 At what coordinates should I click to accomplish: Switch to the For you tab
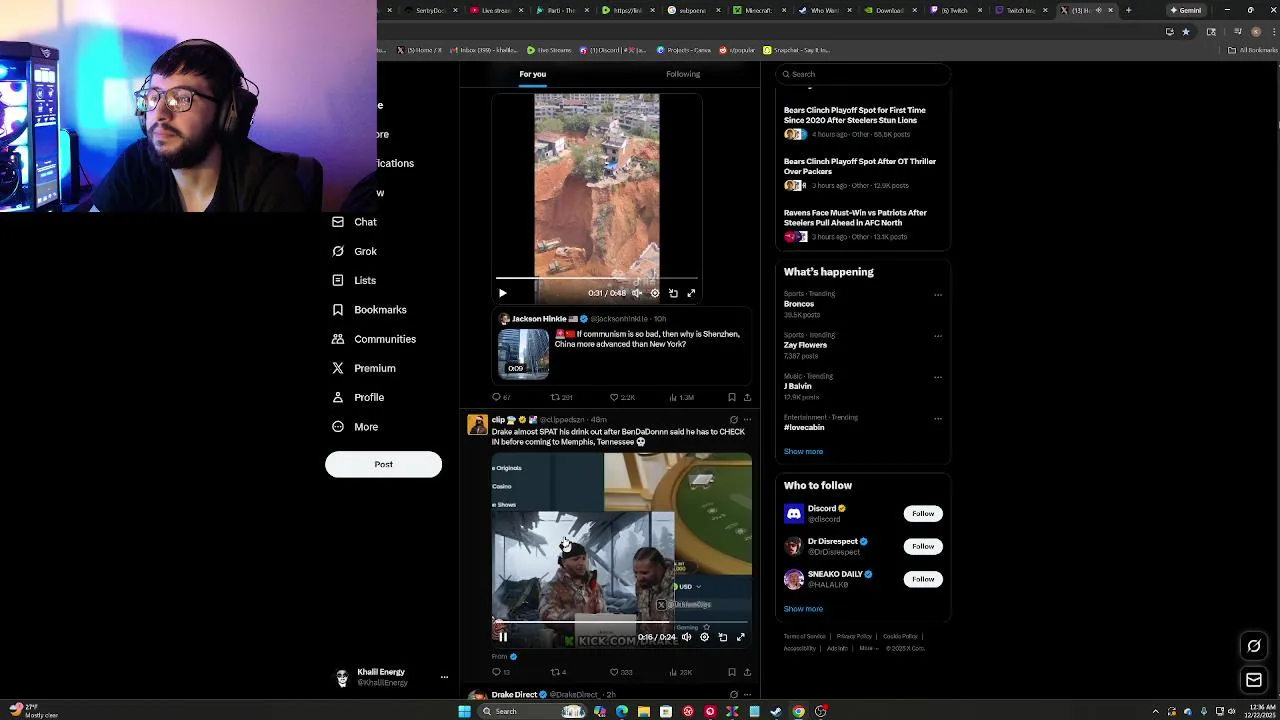coord(532,74)
